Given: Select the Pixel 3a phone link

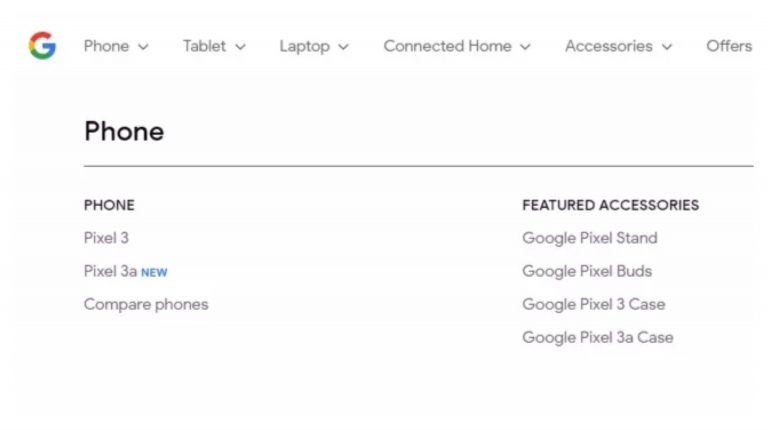Looking at the screenshot, I should (x=110, y=271).
